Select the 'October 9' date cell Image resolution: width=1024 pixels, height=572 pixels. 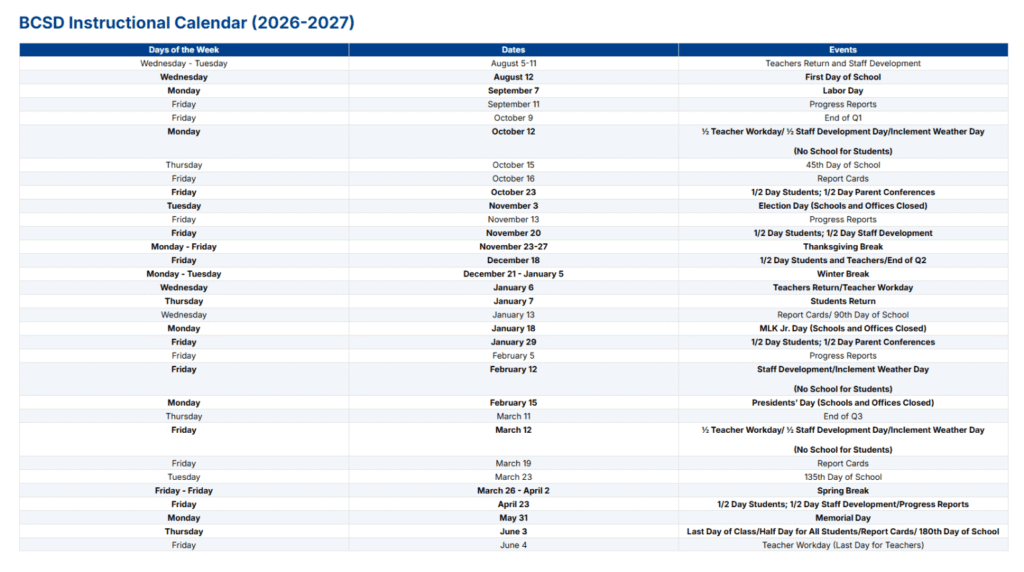pyautogui.click(x=513, y=118)
